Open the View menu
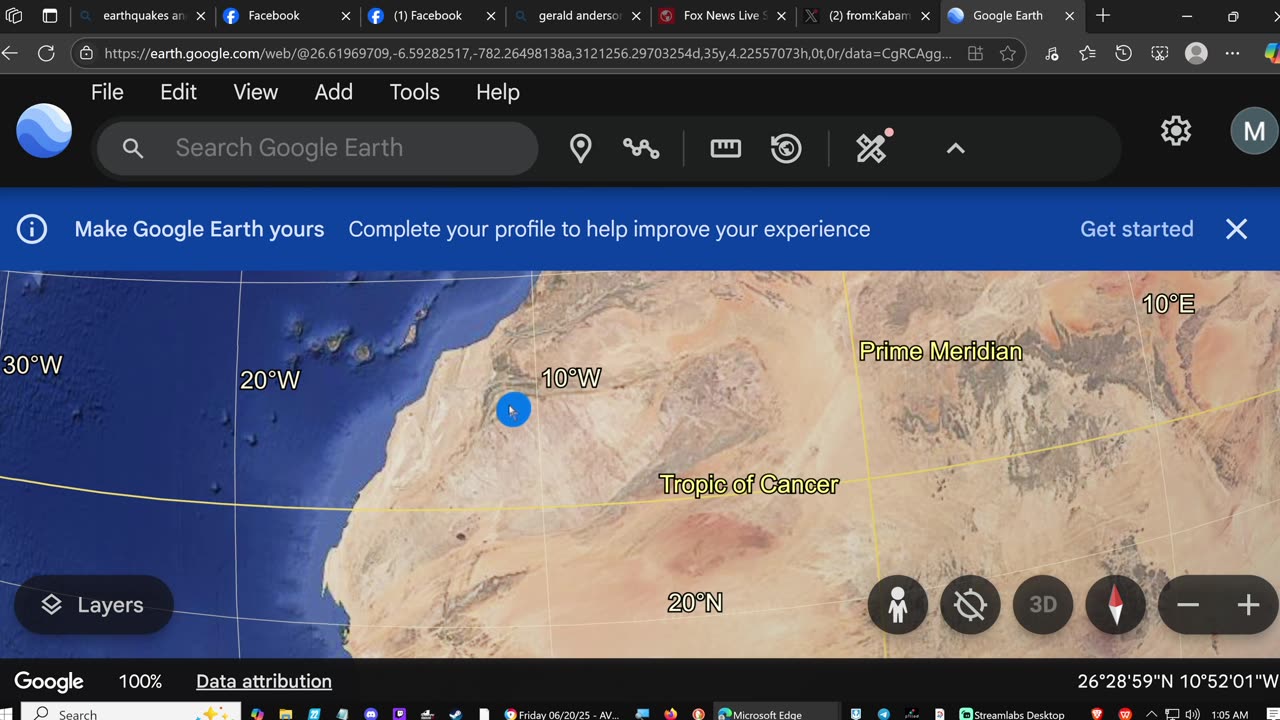This screenshot has width=1280, height=720. 256,92
